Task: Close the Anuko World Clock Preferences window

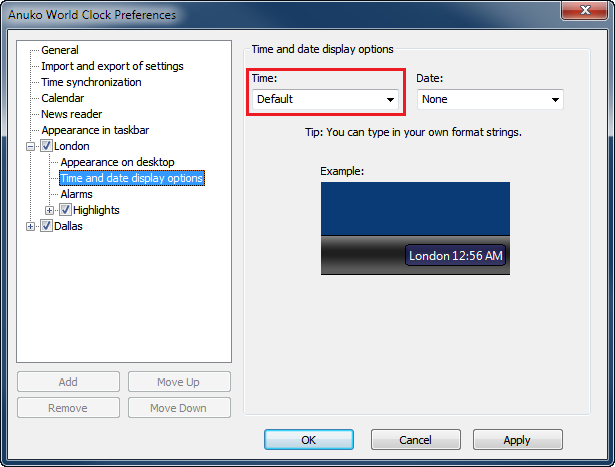Action: (584, 10)
